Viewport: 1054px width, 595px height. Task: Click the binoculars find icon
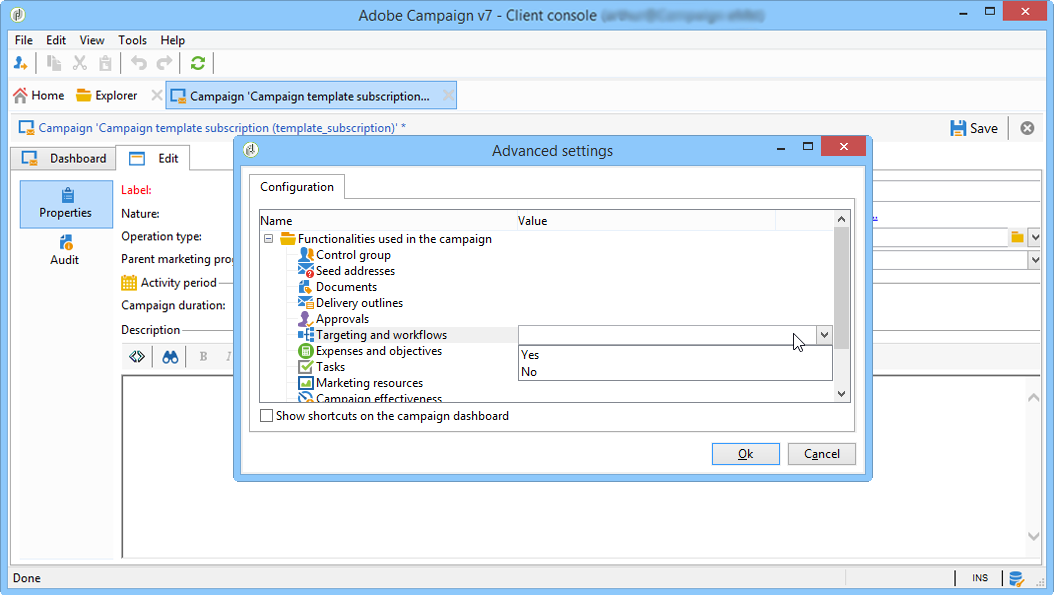pos(170,357)
